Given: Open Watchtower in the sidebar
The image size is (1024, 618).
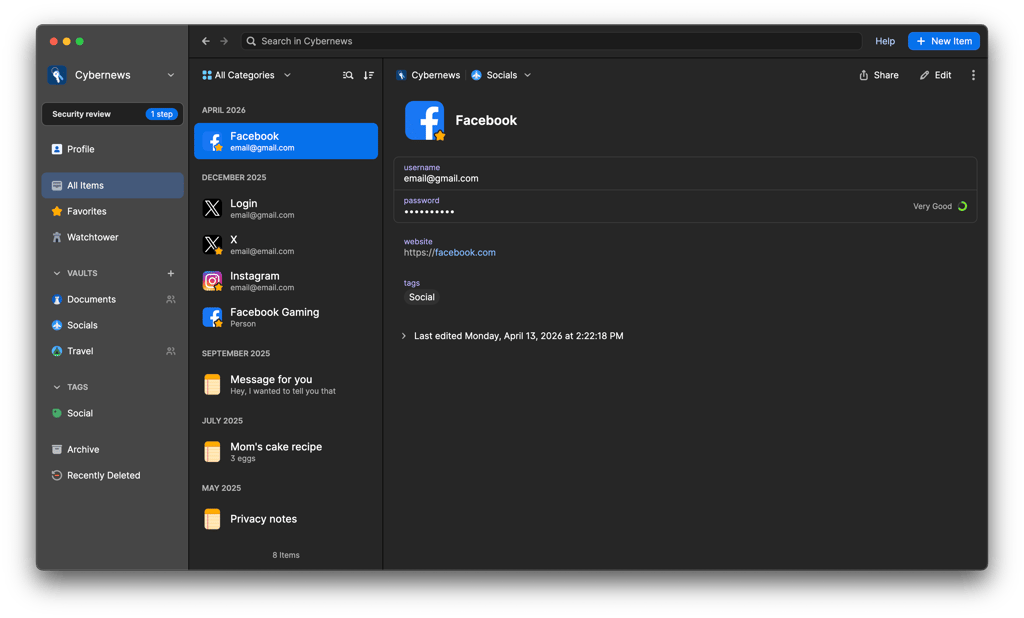Looking at the screenshot, I should tap(112, 237).
